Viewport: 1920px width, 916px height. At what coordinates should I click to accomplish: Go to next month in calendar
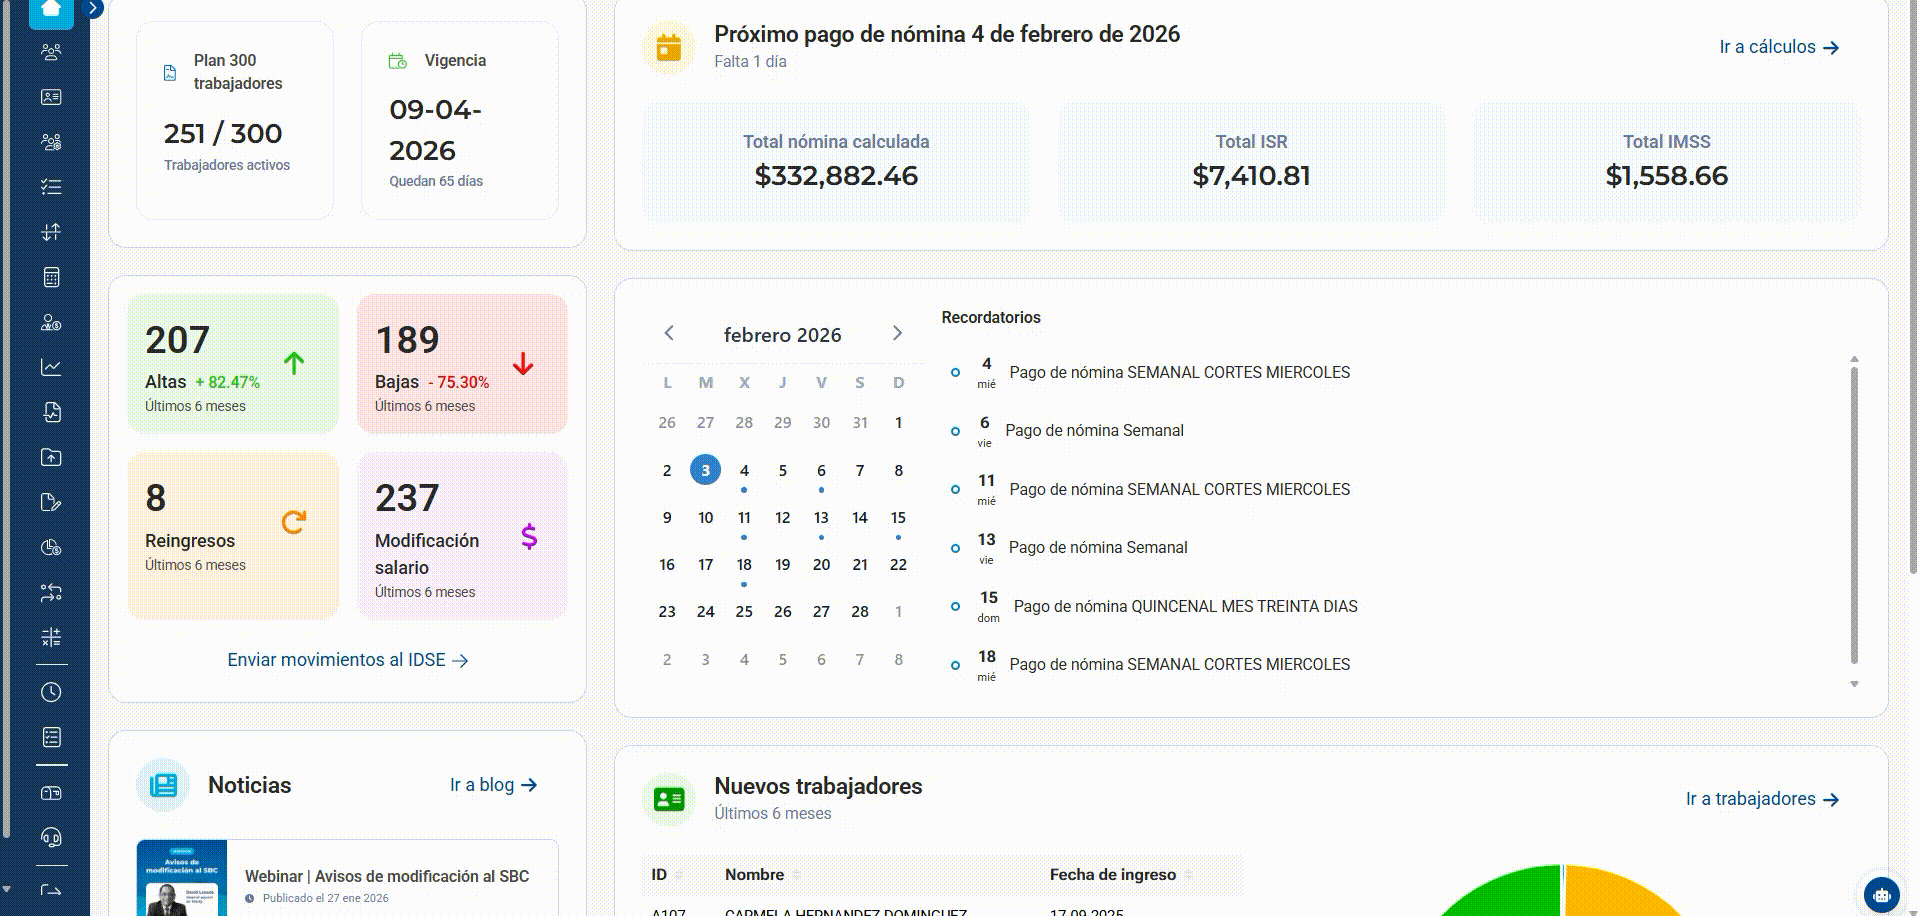click(x=897, y=333)
